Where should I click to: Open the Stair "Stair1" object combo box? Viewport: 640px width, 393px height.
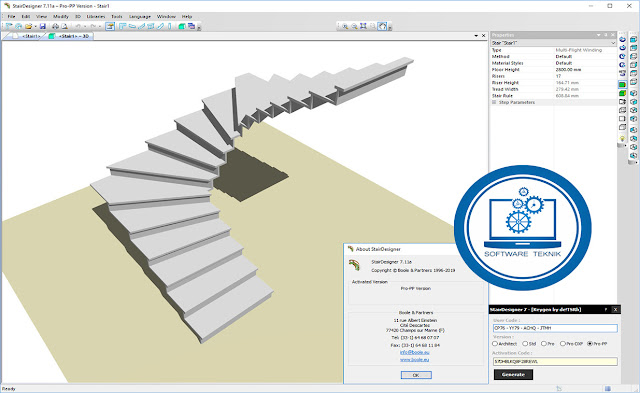[x=553, y=43]
